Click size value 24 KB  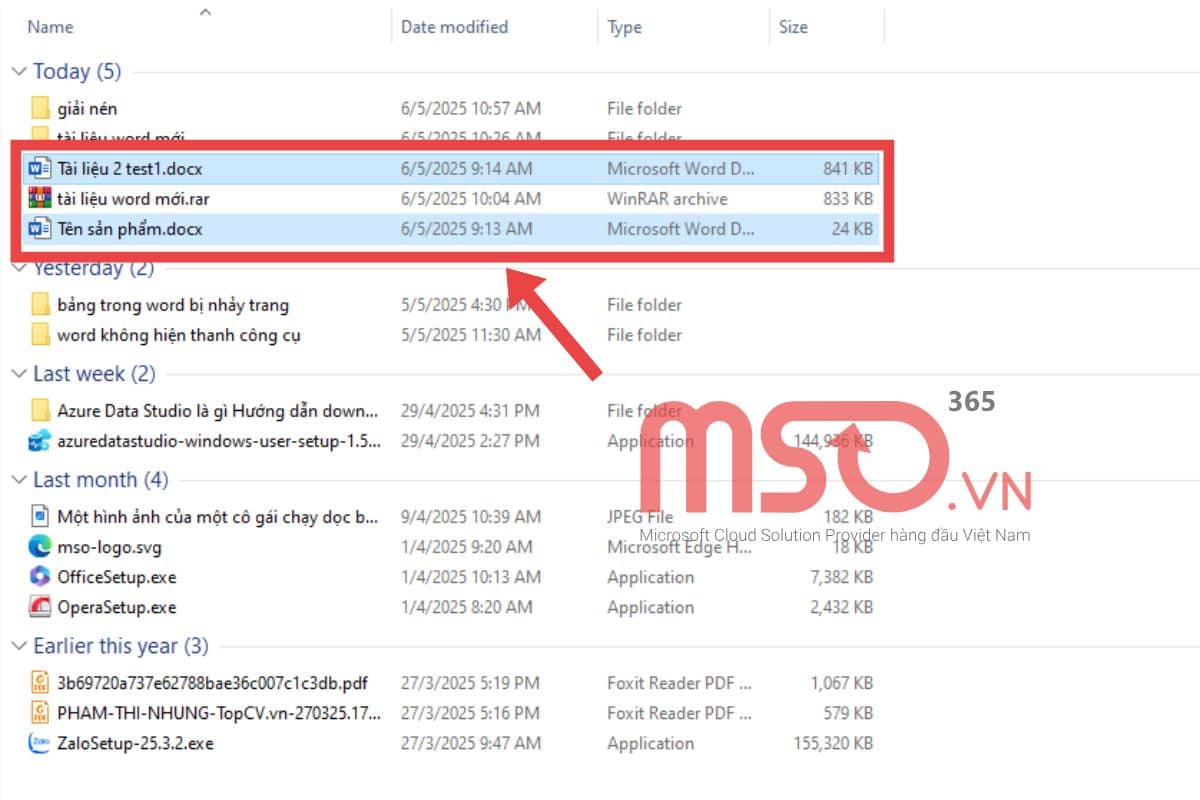[x=852, y=228]
